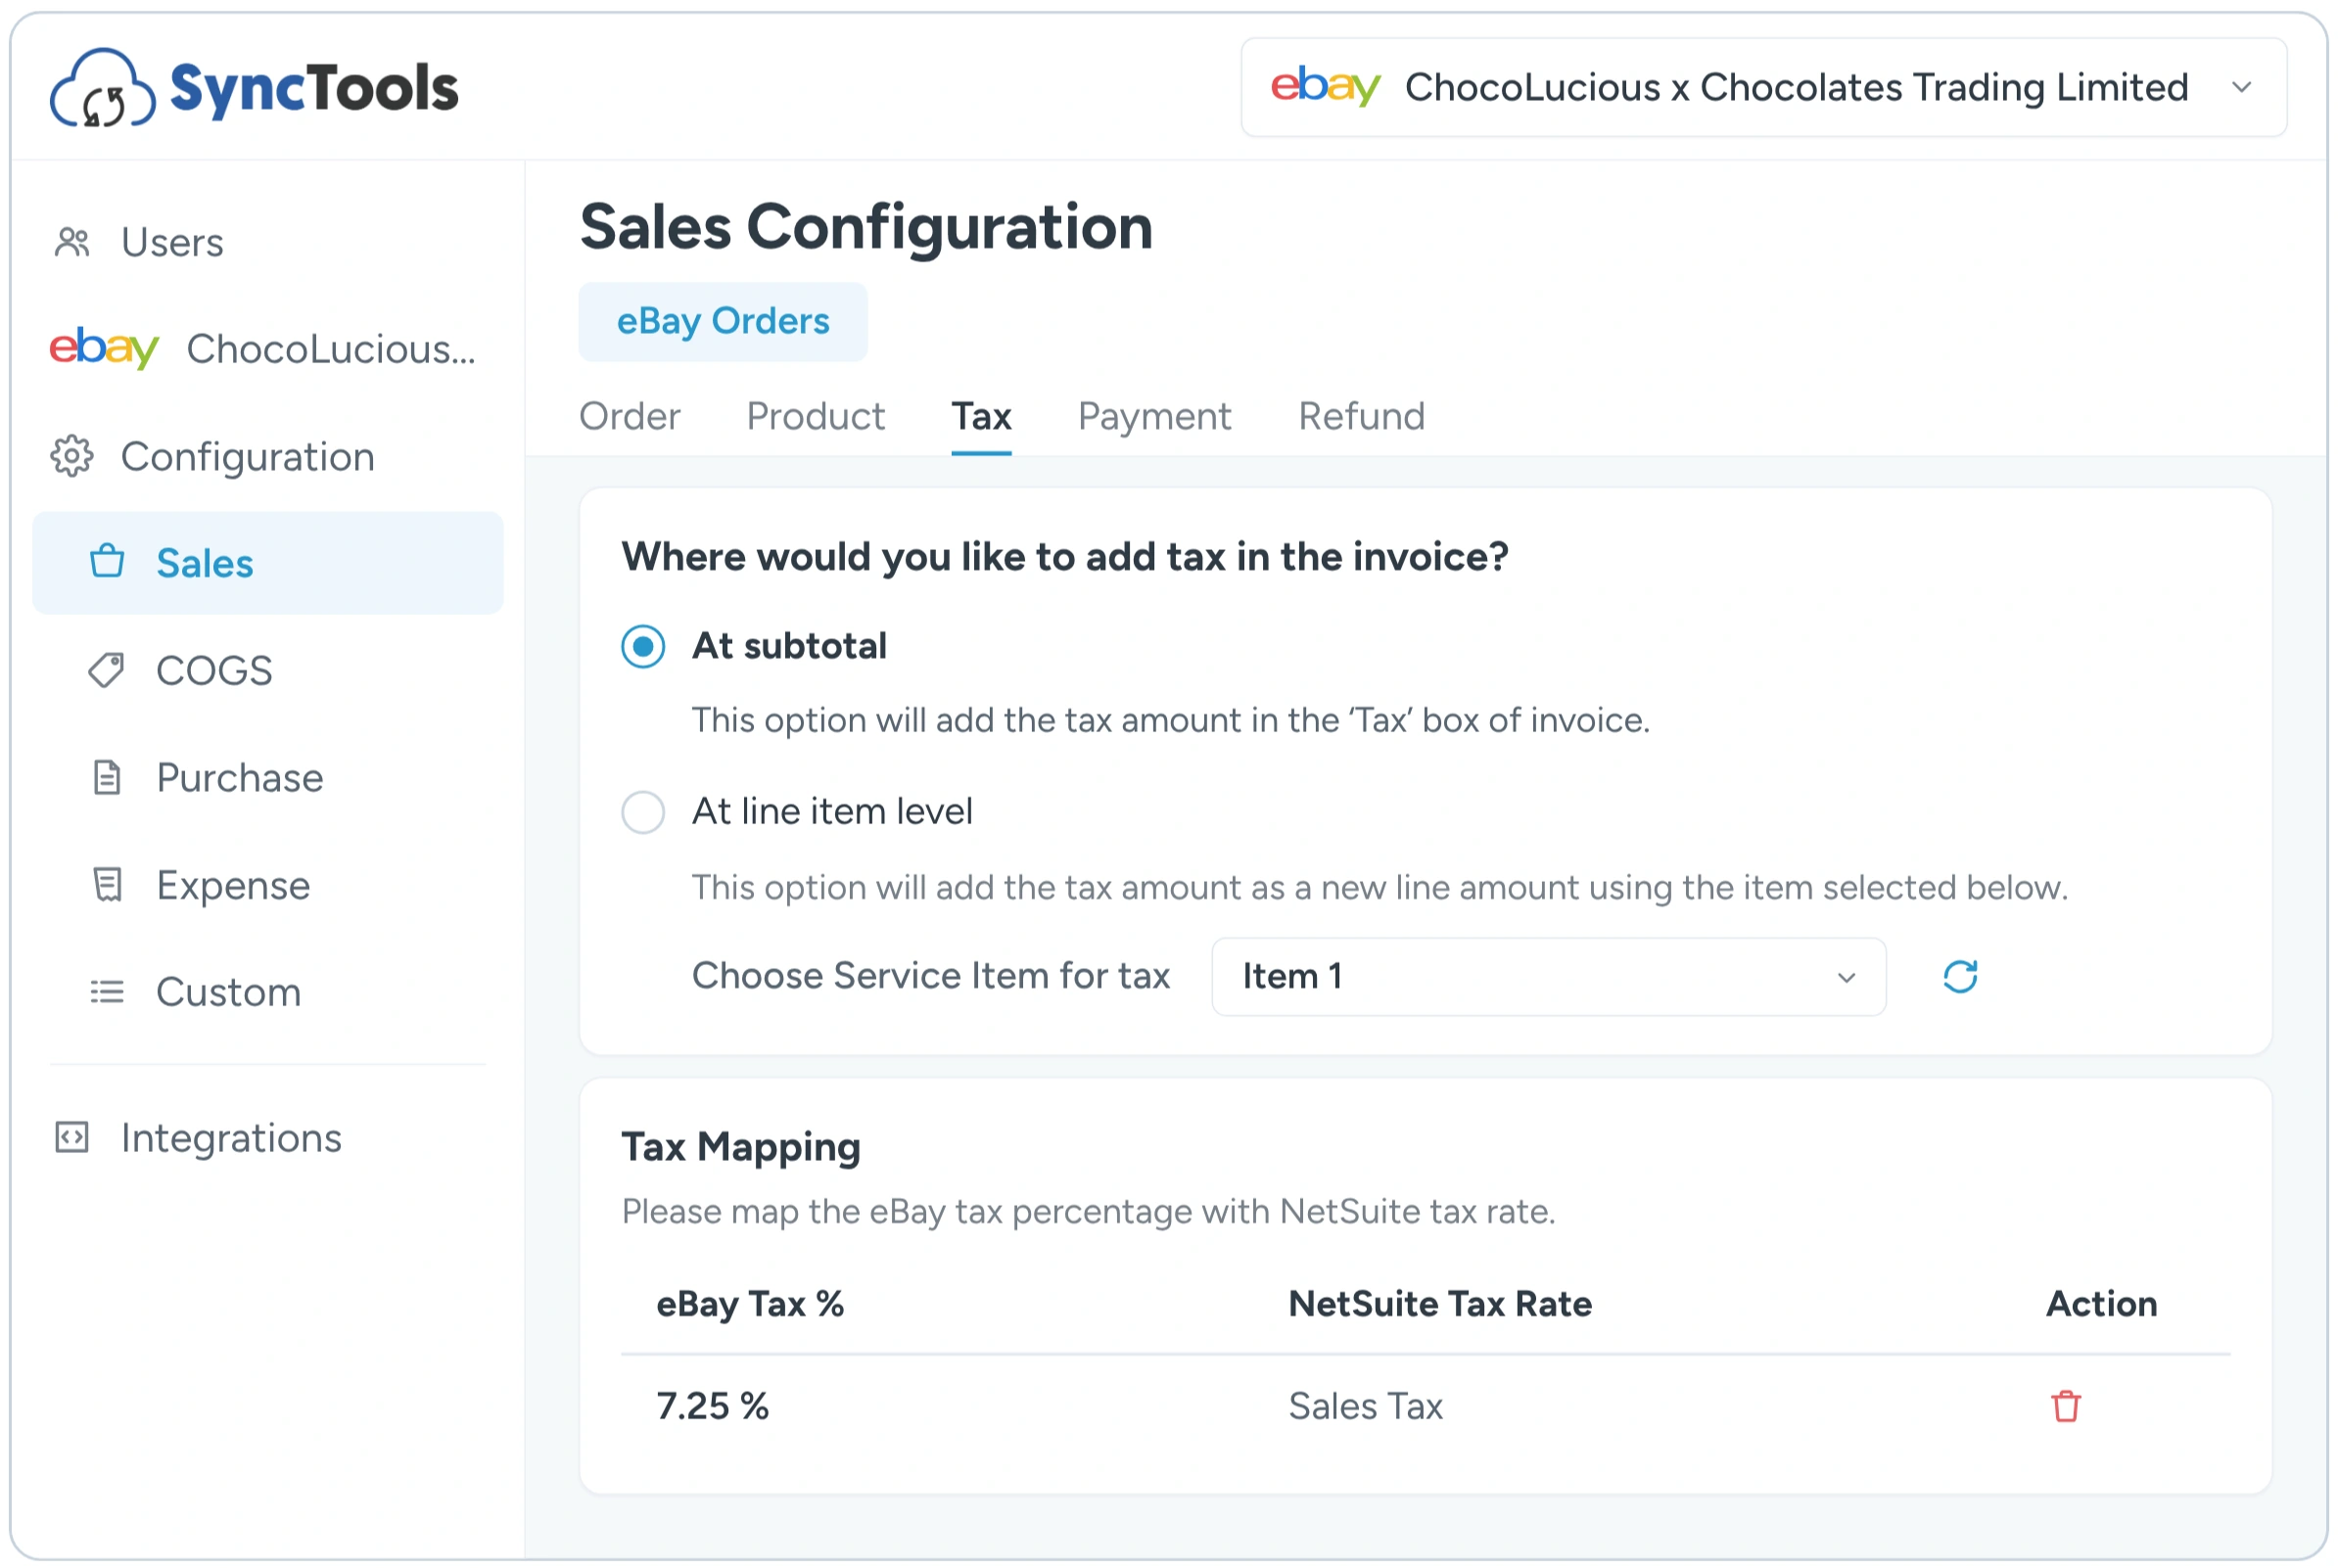Open the Tax tab

pos(982,416)
